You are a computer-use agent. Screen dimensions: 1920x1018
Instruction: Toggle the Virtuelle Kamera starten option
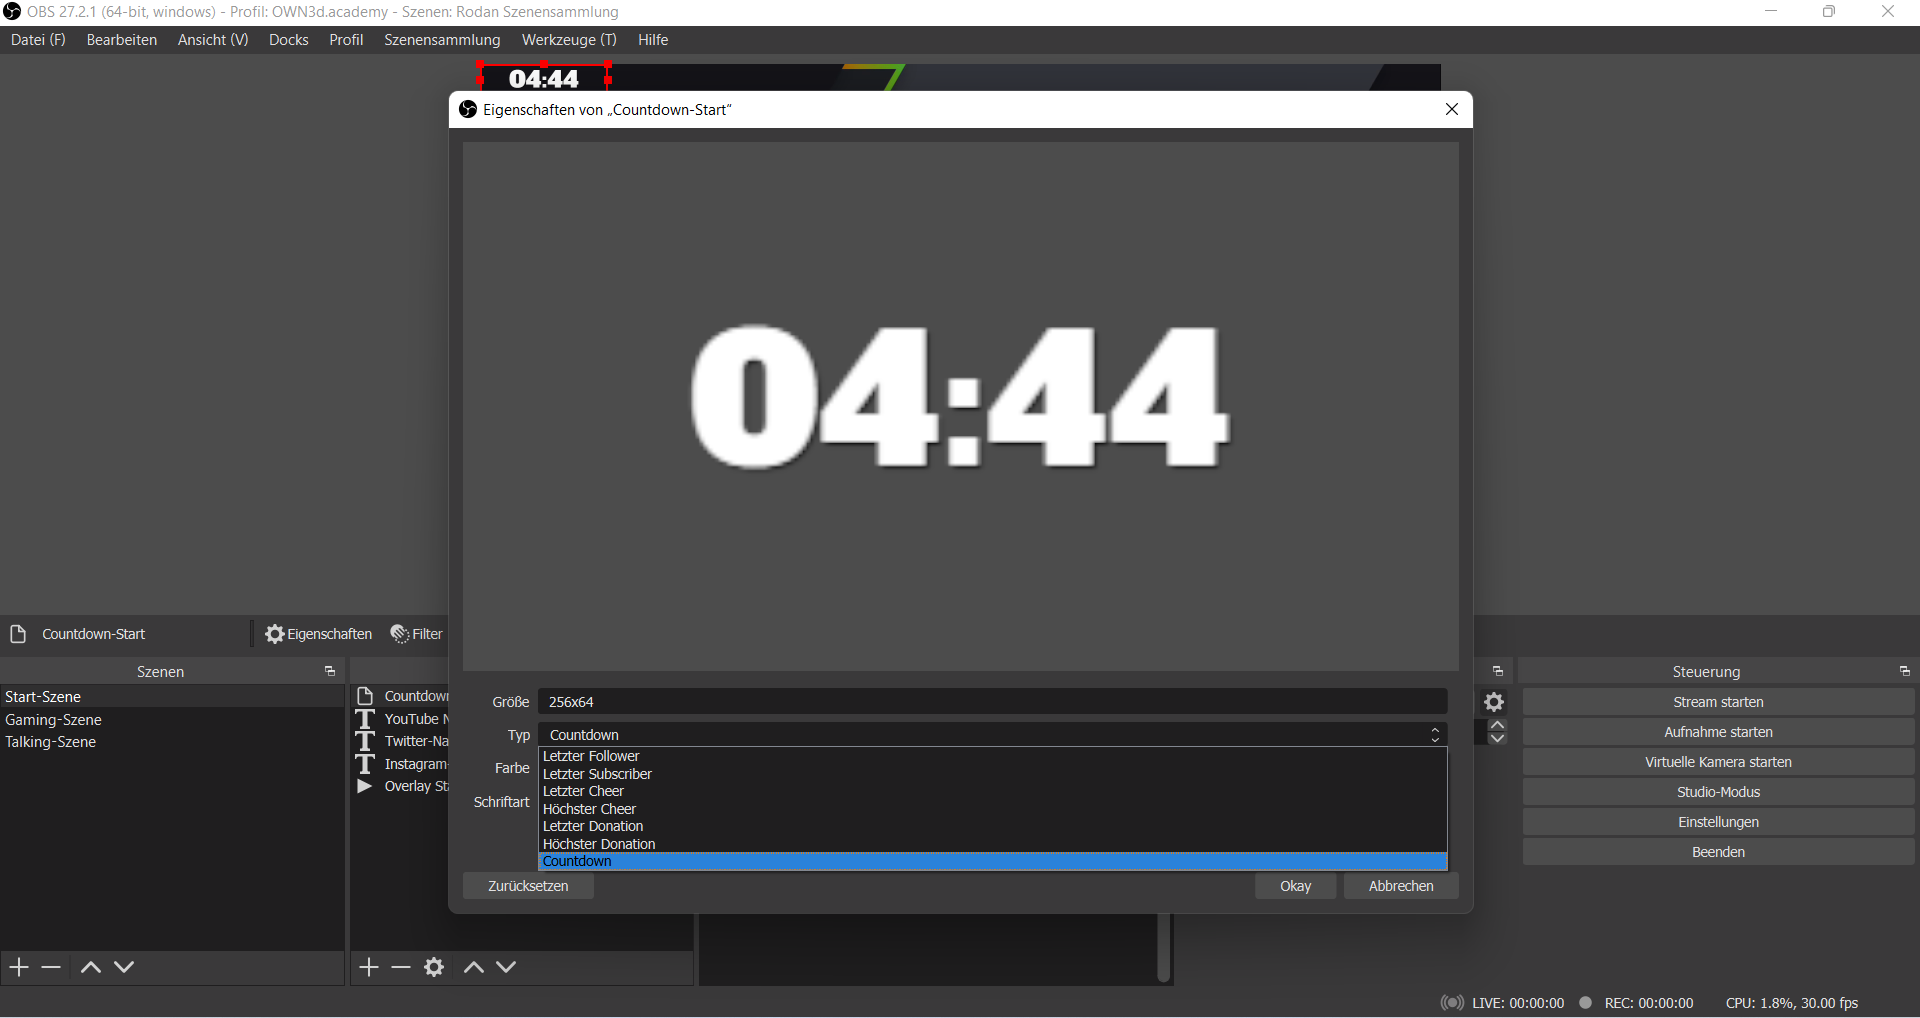[1718, 761]
